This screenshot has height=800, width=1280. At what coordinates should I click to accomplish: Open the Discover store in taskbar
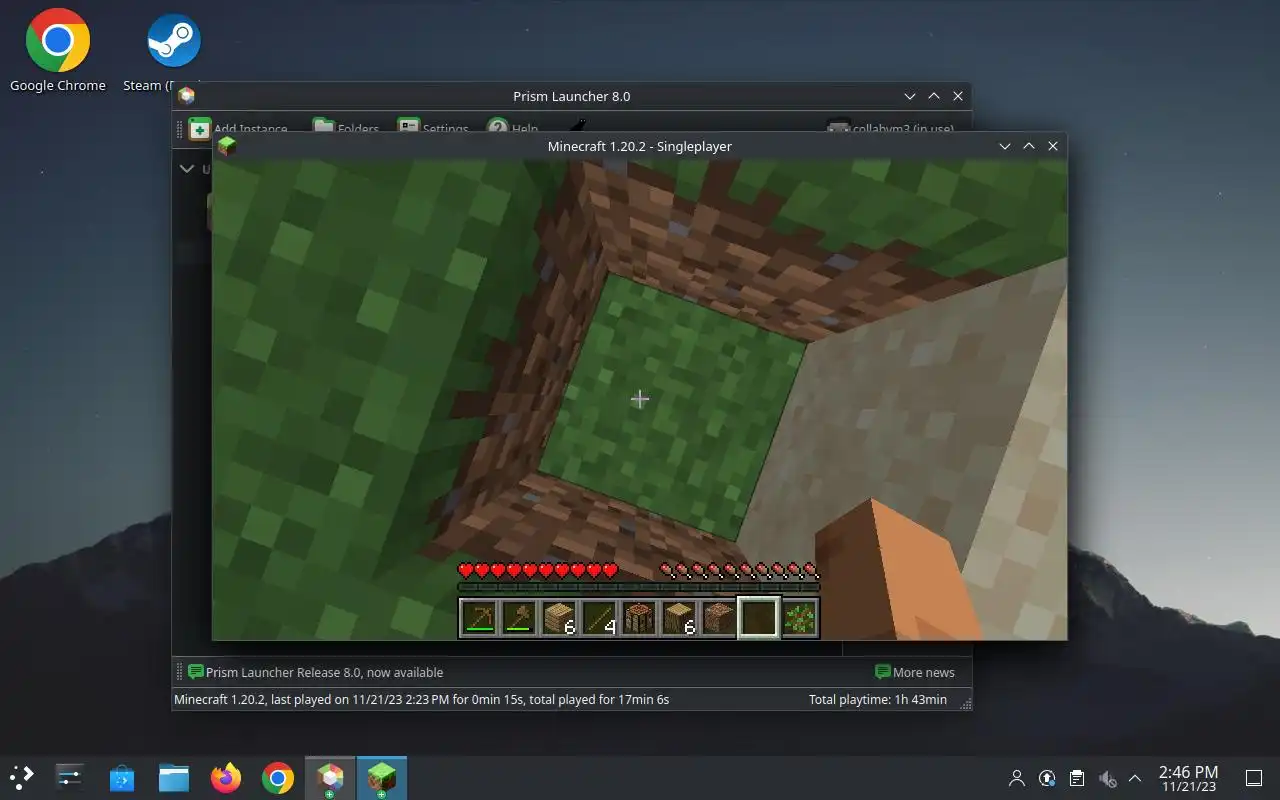coord(122,778)
